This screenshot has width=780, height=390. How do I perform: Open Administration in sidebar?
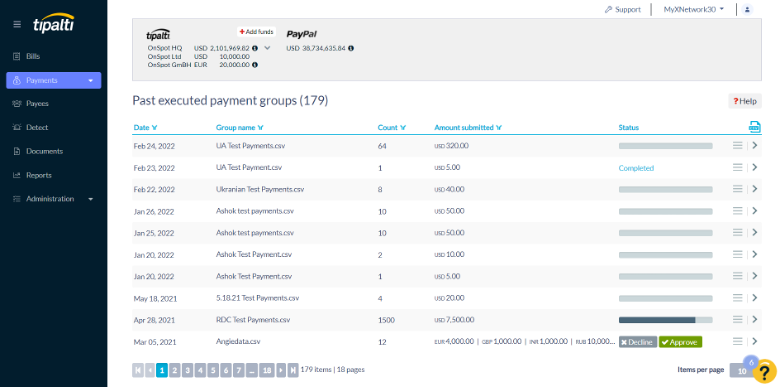click(50, 199)
